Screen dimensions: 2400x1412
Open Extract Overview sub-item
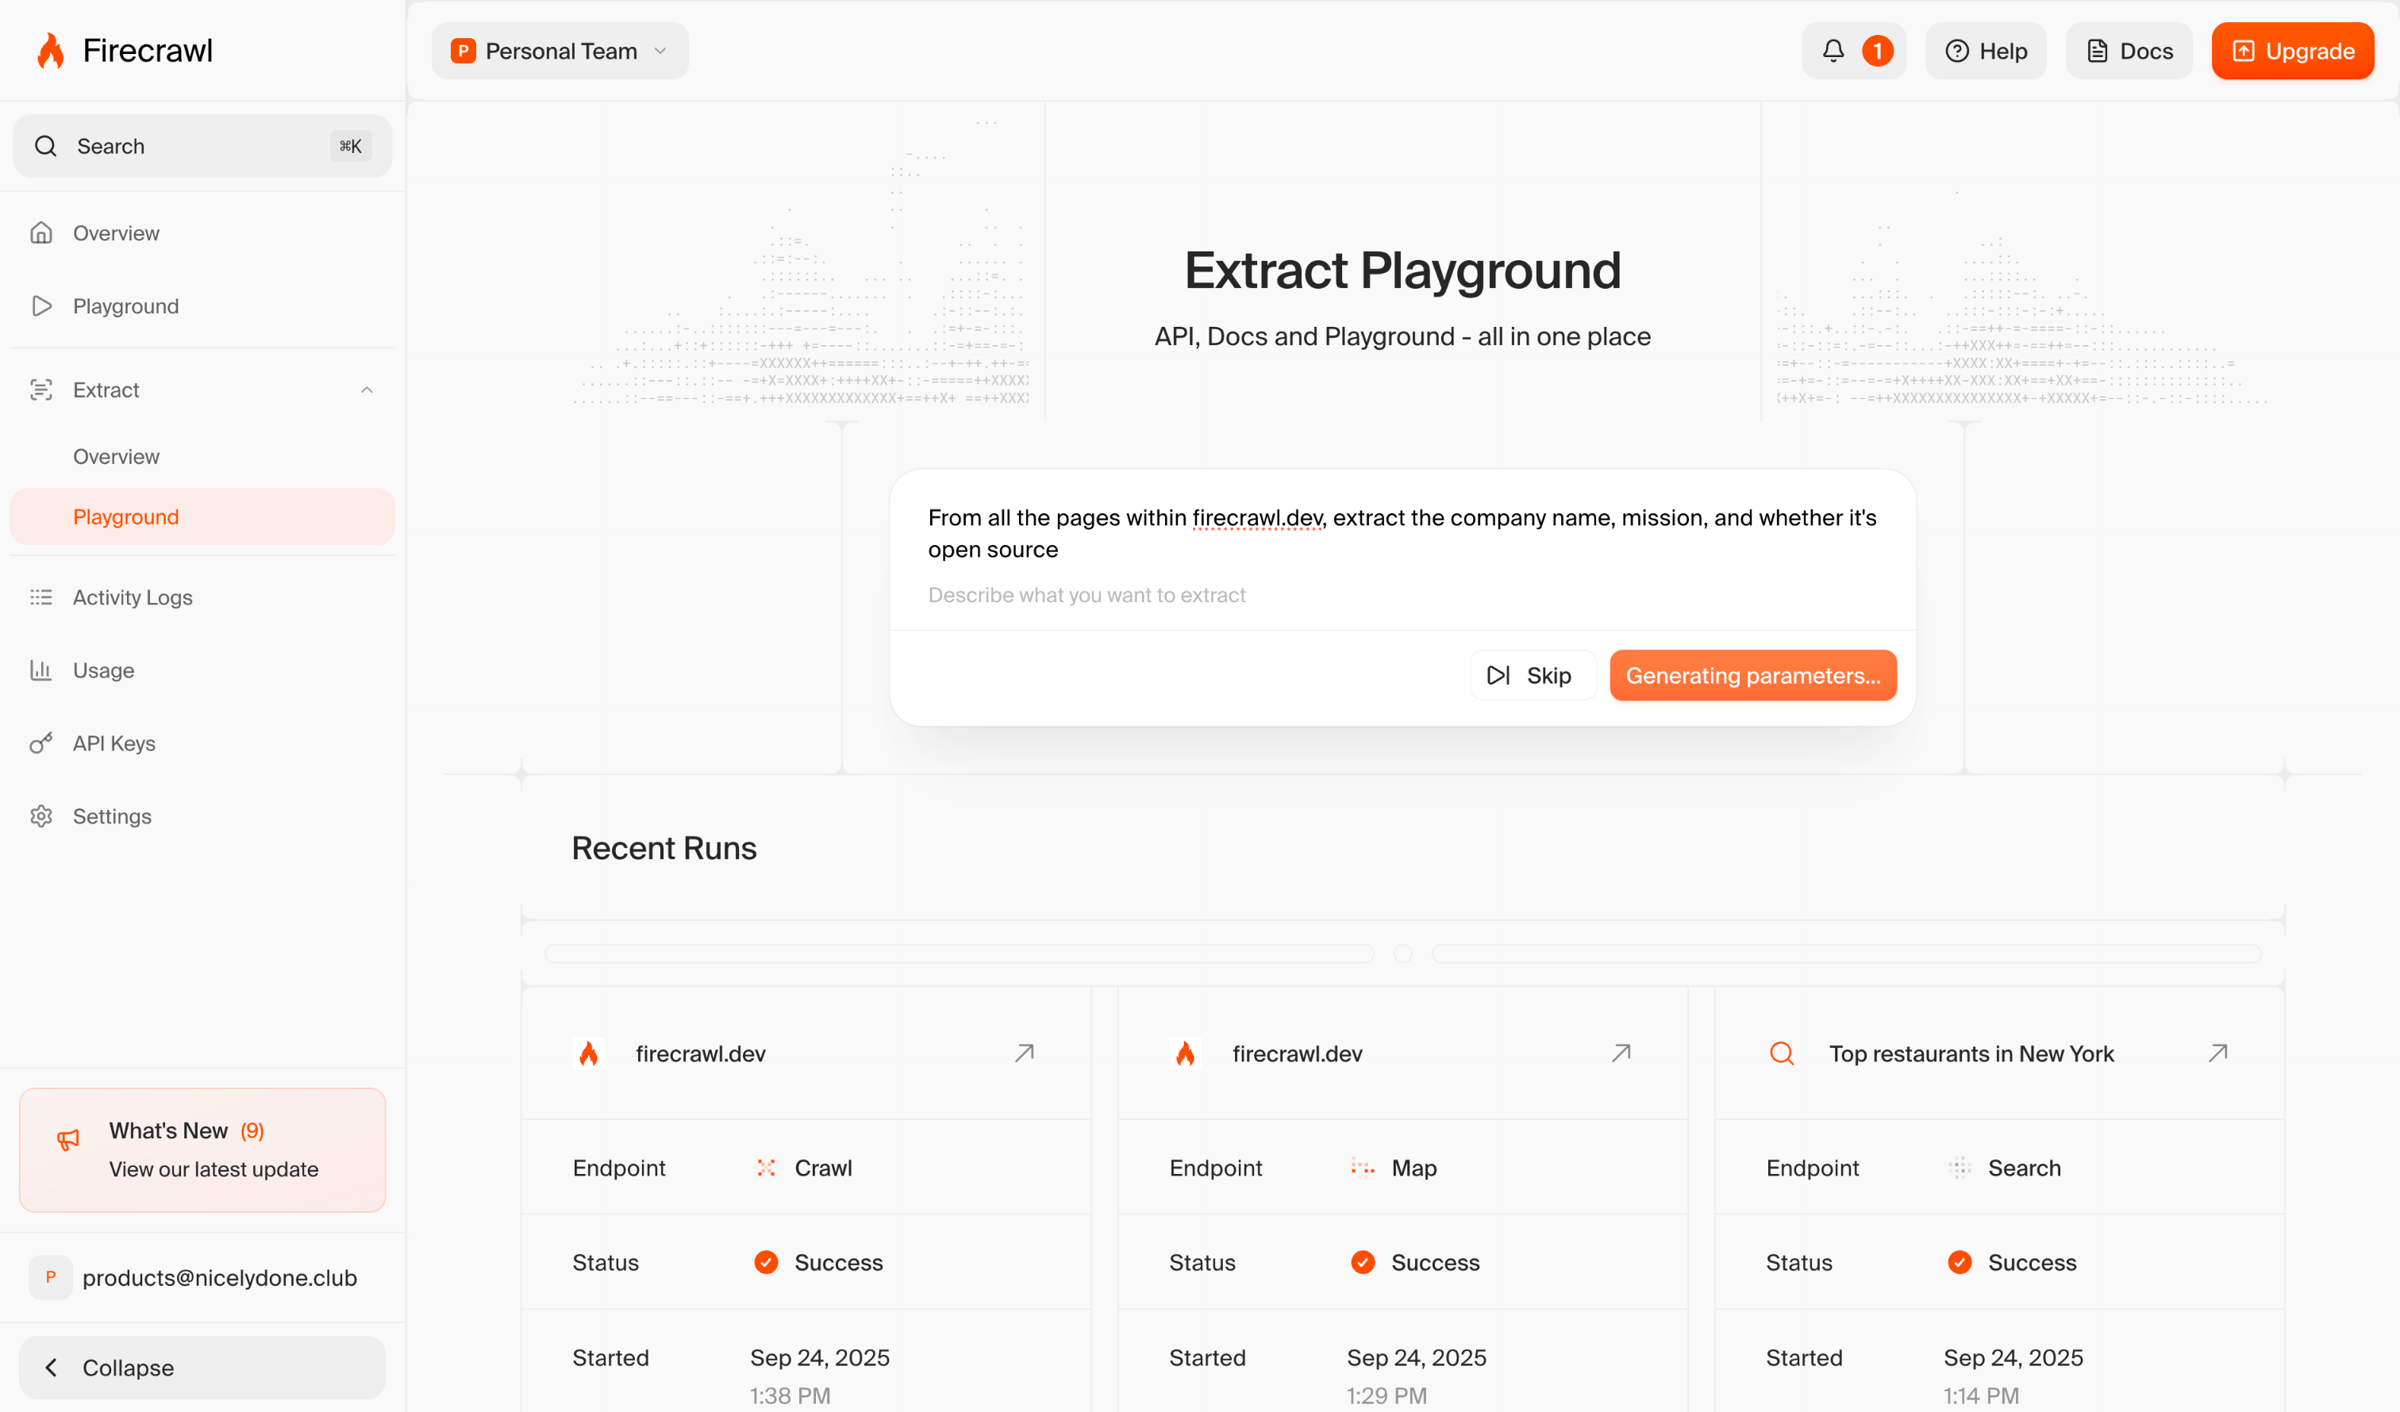[x=116, y=456]
